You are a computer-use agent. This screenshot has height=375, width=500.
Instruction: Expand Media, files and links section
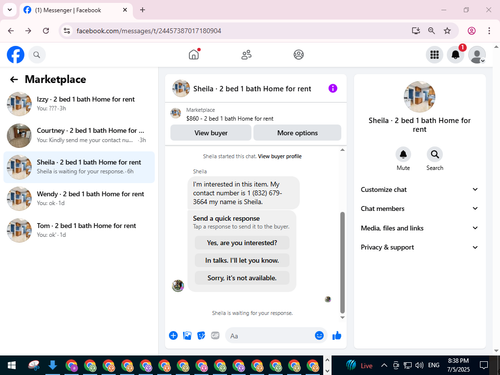[x=419, y=228]
